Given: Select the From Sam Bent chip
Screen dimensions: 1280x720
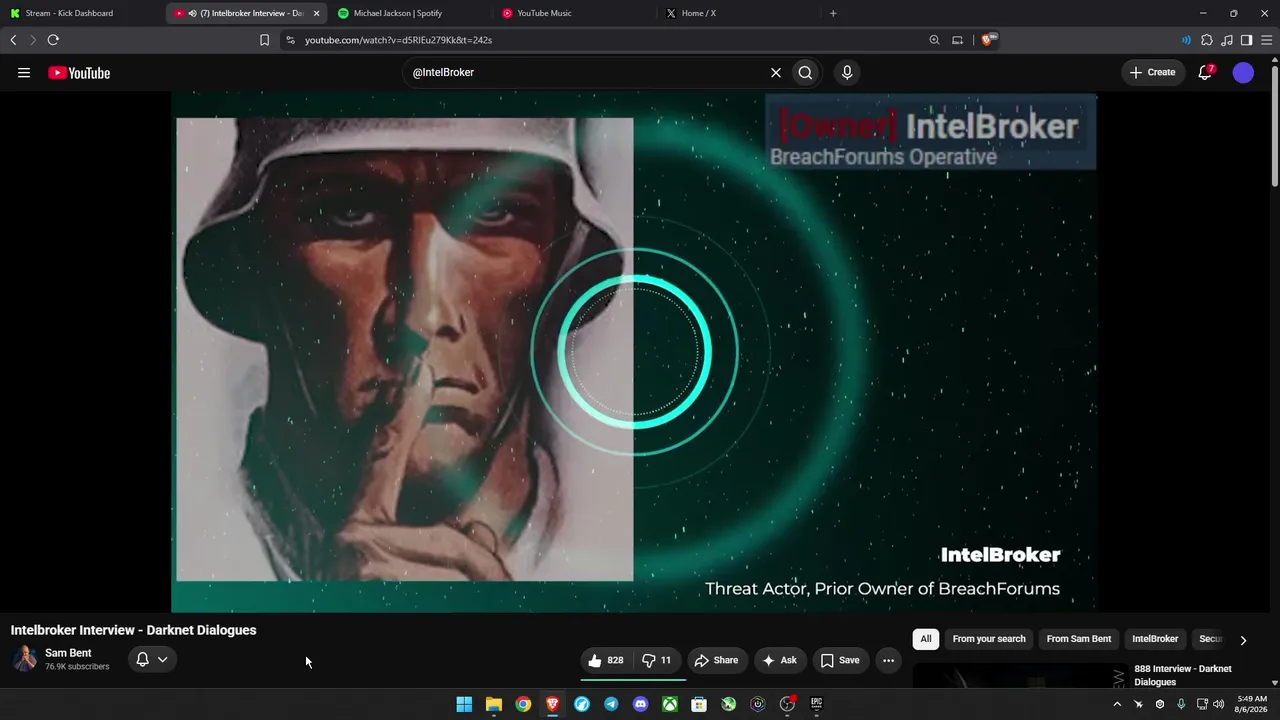Looking at the screenshot, I should [1079, 639].
